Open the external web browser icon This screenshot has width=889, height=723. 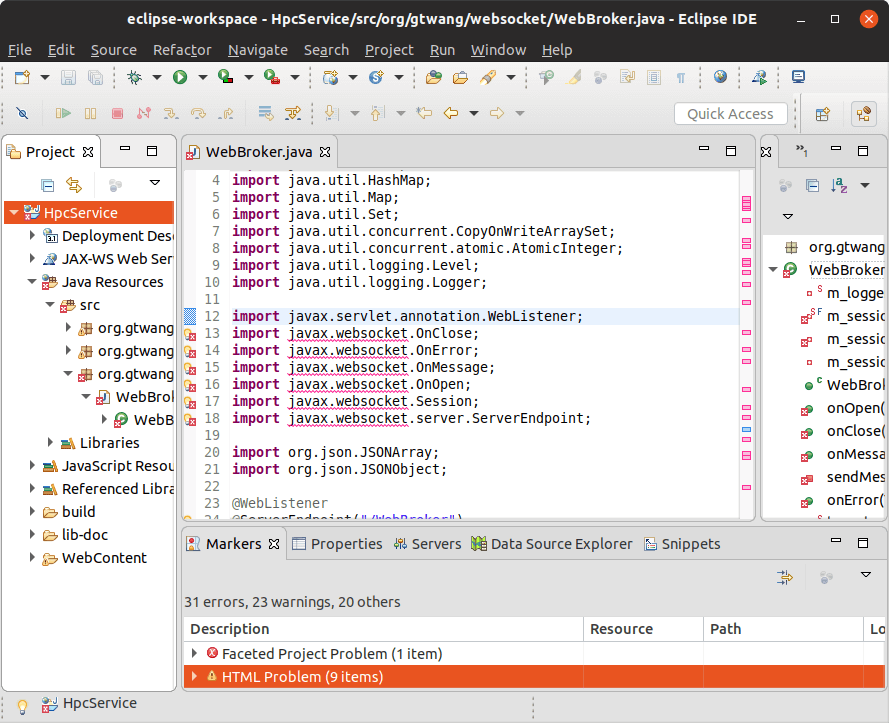tap(719, 77)
